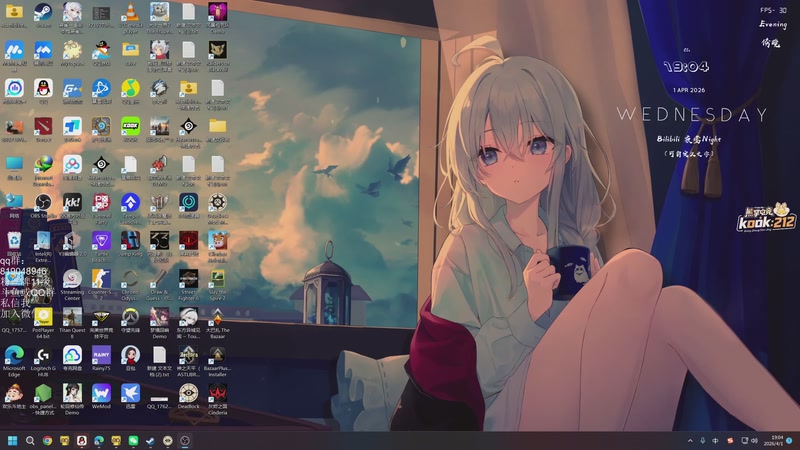Open QQ from the taskbar
This screenshot has height=450, width=800.
click(x=82, y=440)
